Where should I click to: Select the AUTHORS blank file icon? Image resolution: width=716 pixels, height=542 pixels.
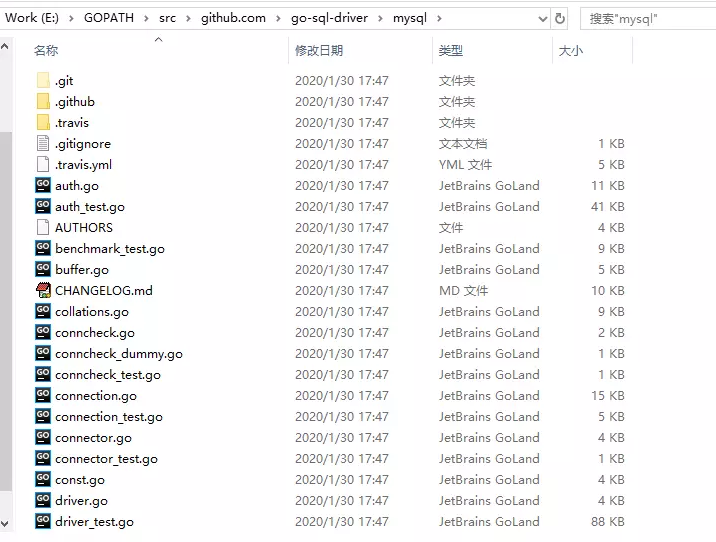click(43, 227)
